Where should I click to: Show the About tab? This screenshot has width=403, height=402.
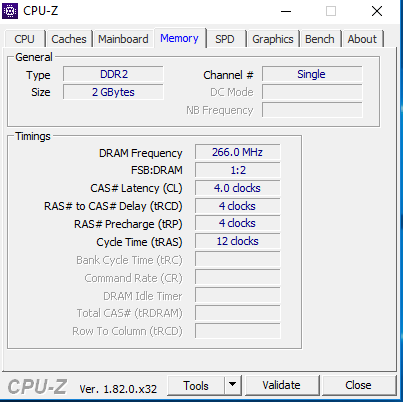point(363,39)
